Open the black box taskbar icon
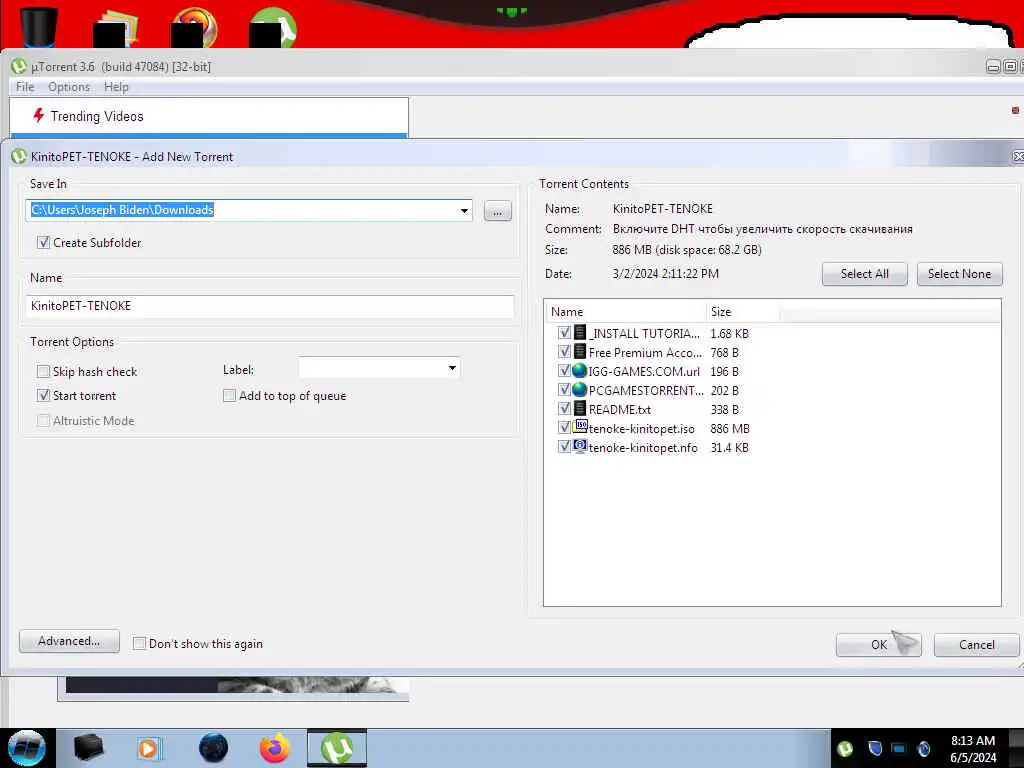Image resolution: width=1024 pixels, height=768 pixels. [x=89, y=748]
